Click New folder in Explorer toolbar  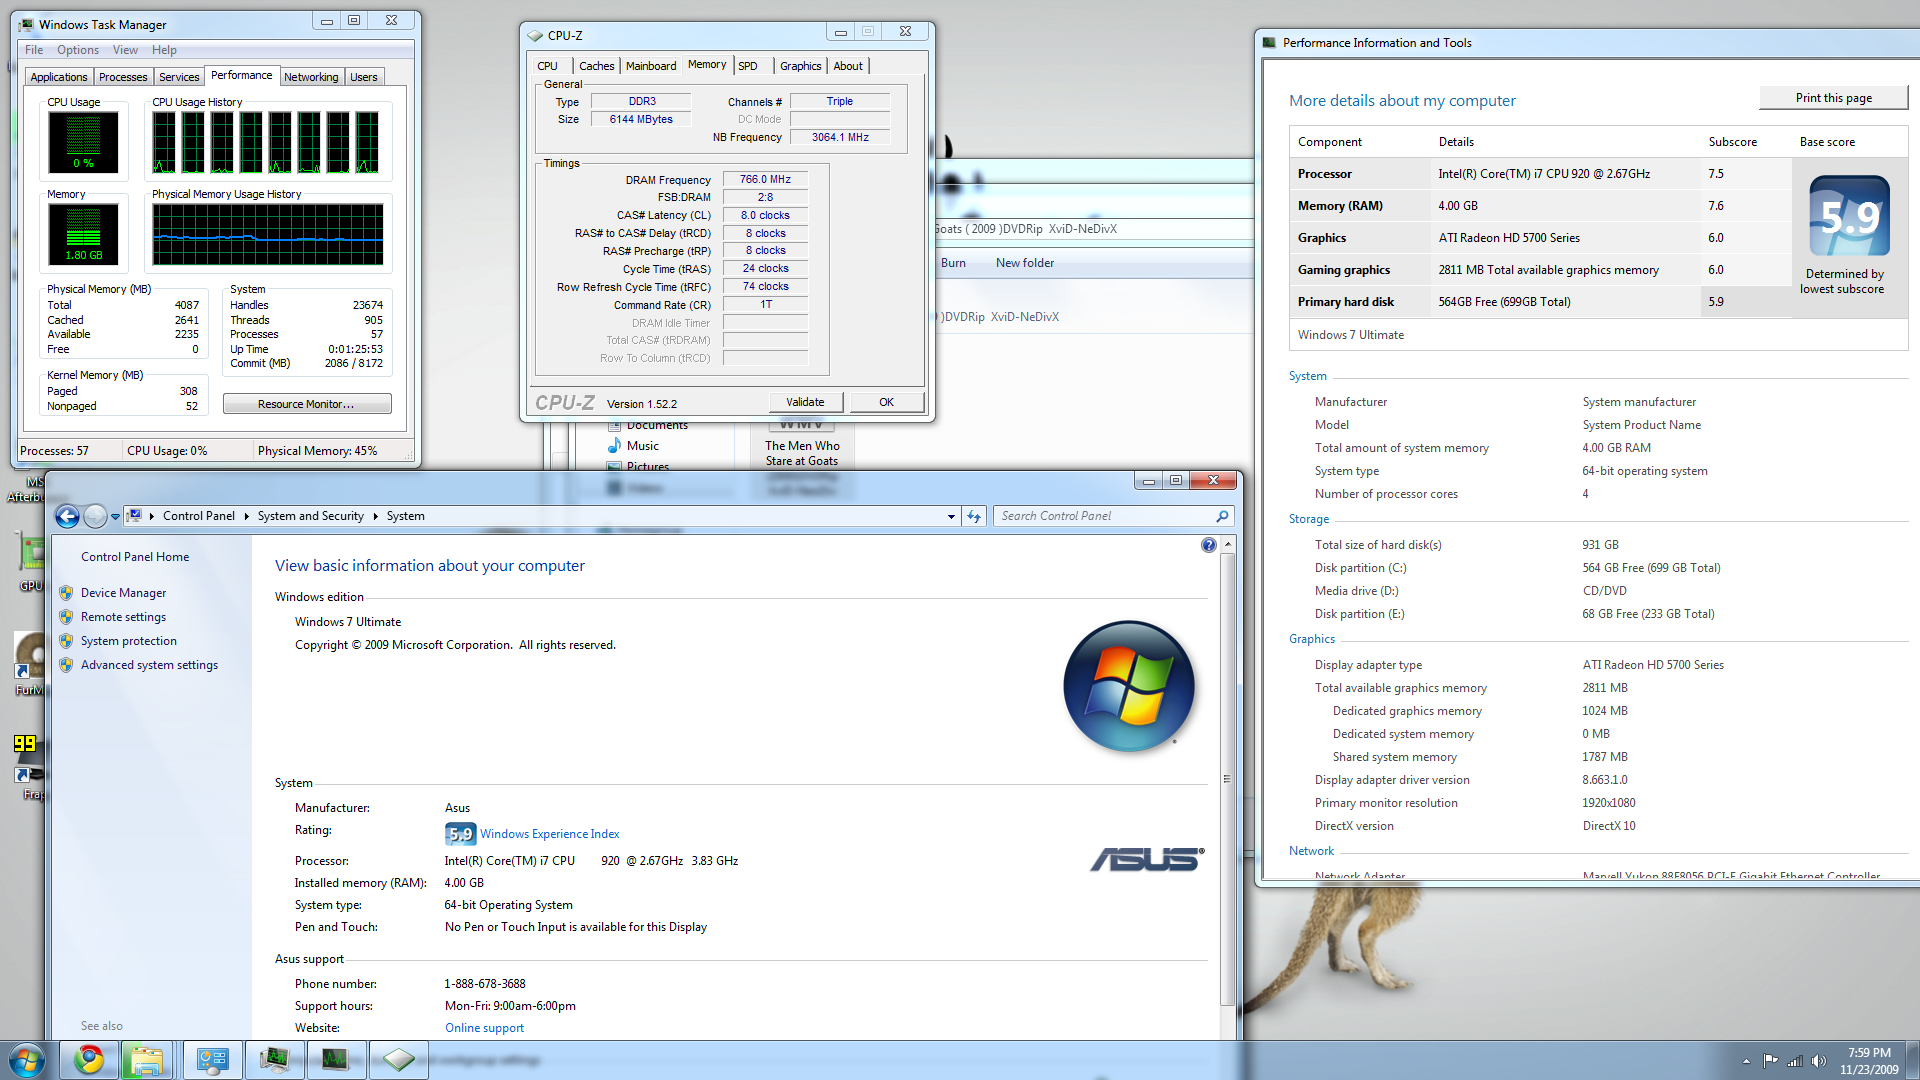click(1025, 263)
